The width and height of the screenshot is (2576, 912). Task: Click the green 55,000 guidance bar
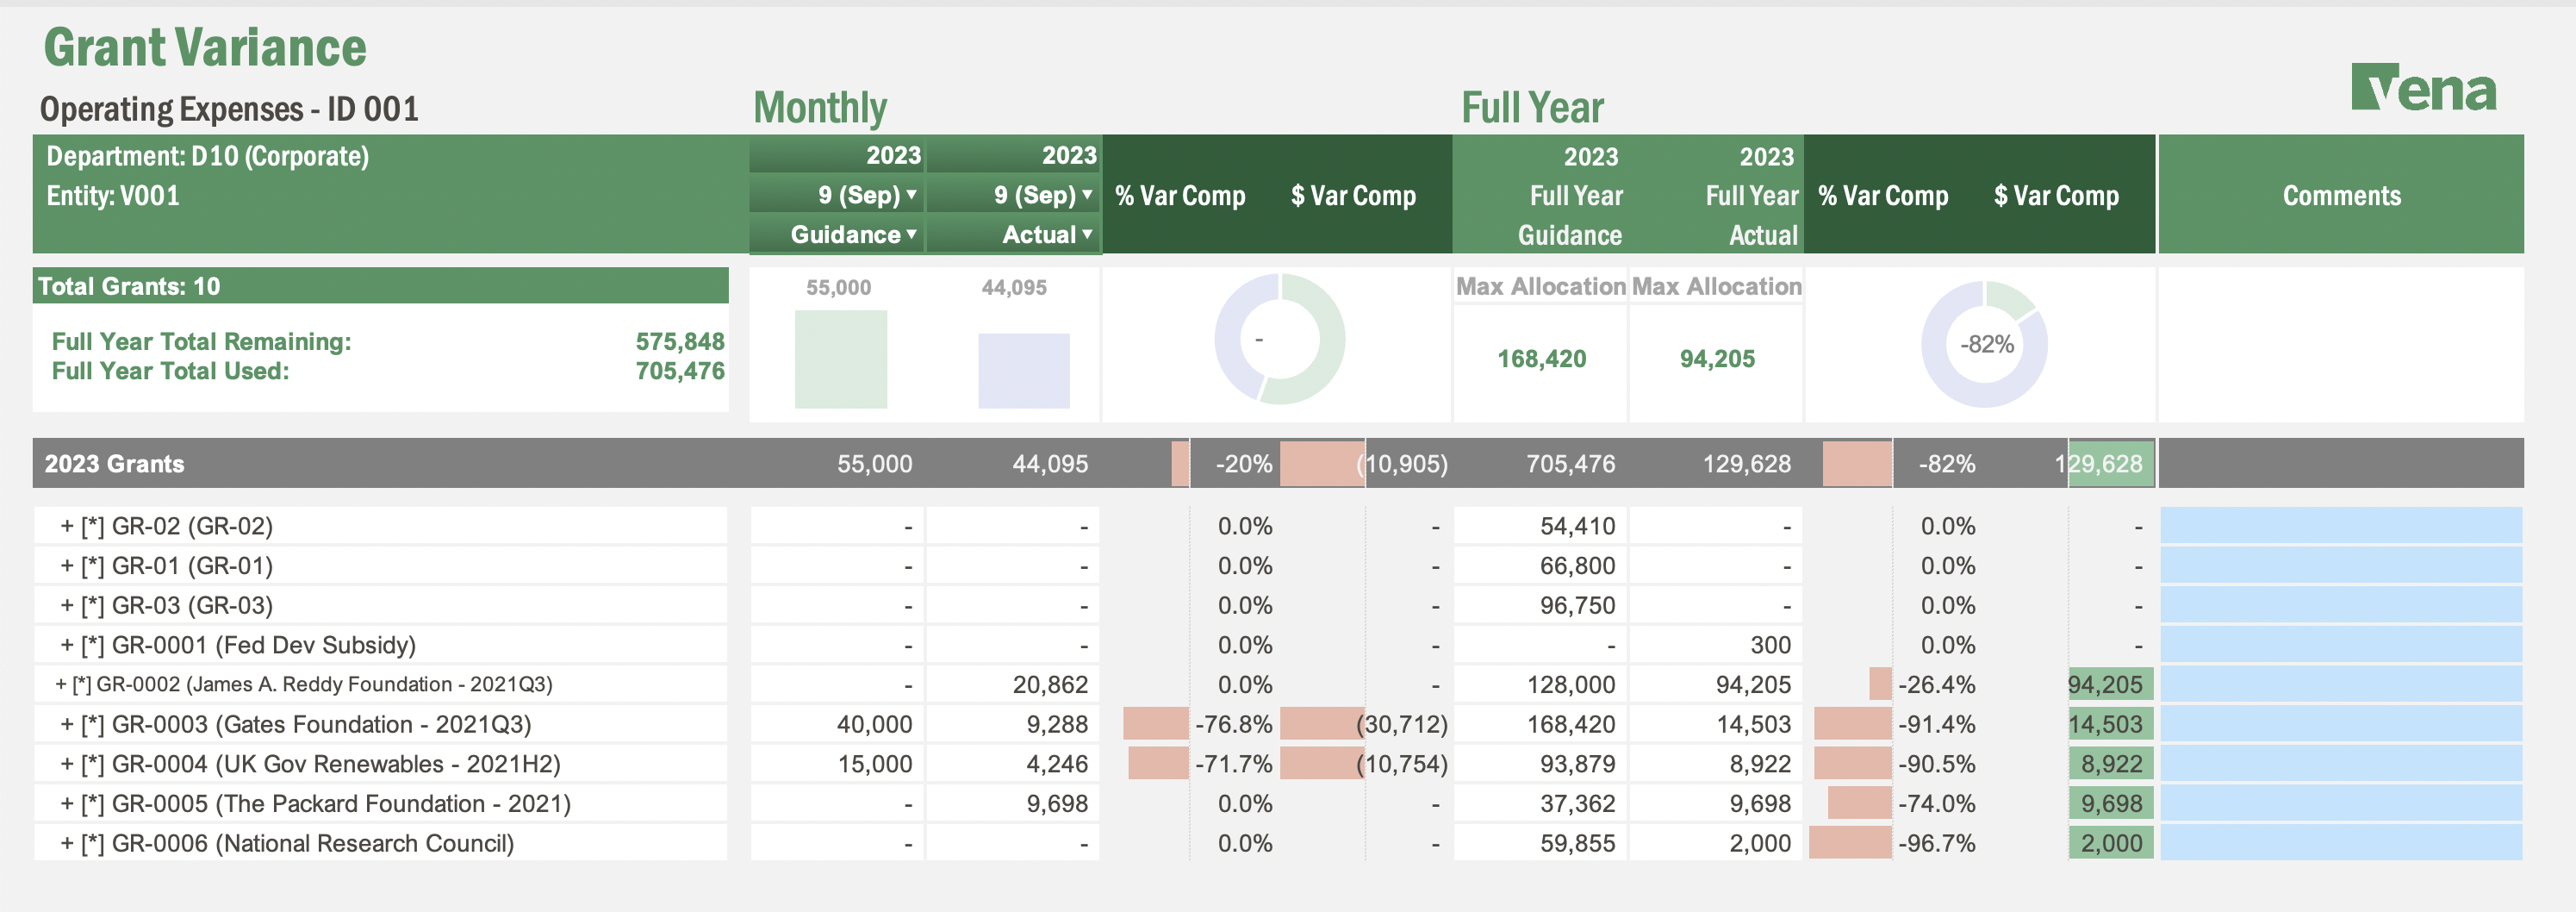click(840, 359)
